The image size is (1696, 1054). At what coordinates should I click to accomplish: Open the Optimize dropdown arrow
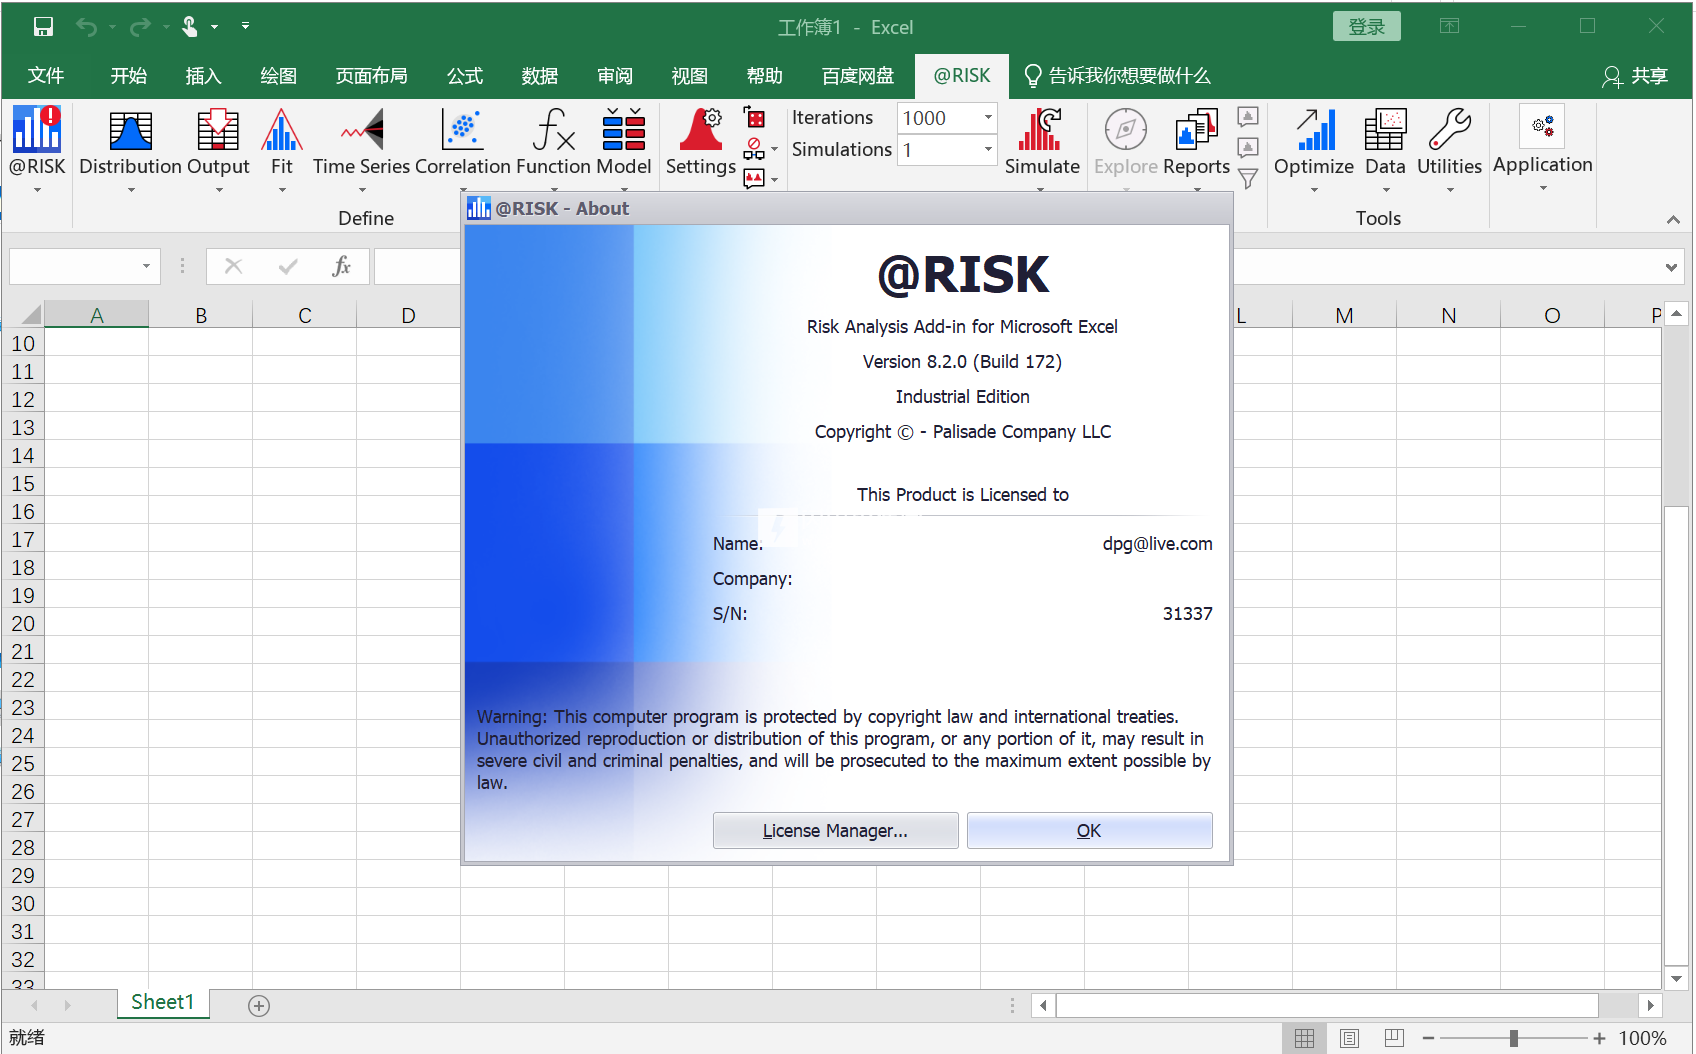tap(1315, 190)
